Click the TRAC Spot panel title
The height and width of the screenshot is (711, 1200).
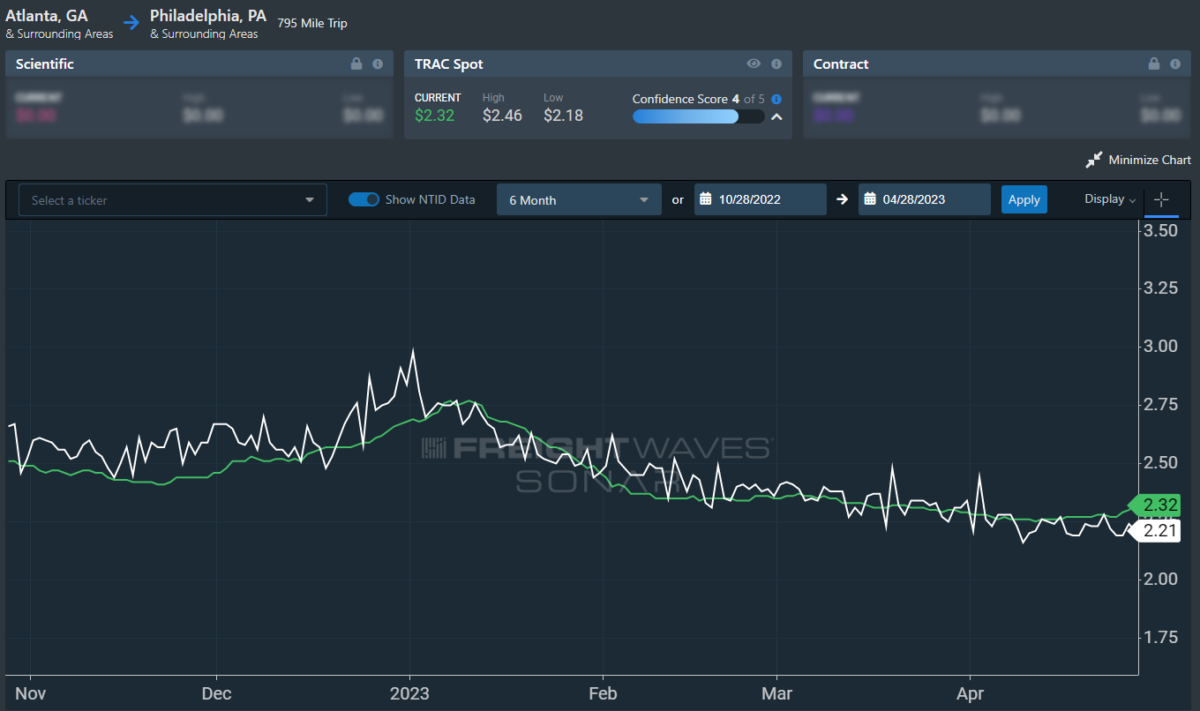point(449,64)
